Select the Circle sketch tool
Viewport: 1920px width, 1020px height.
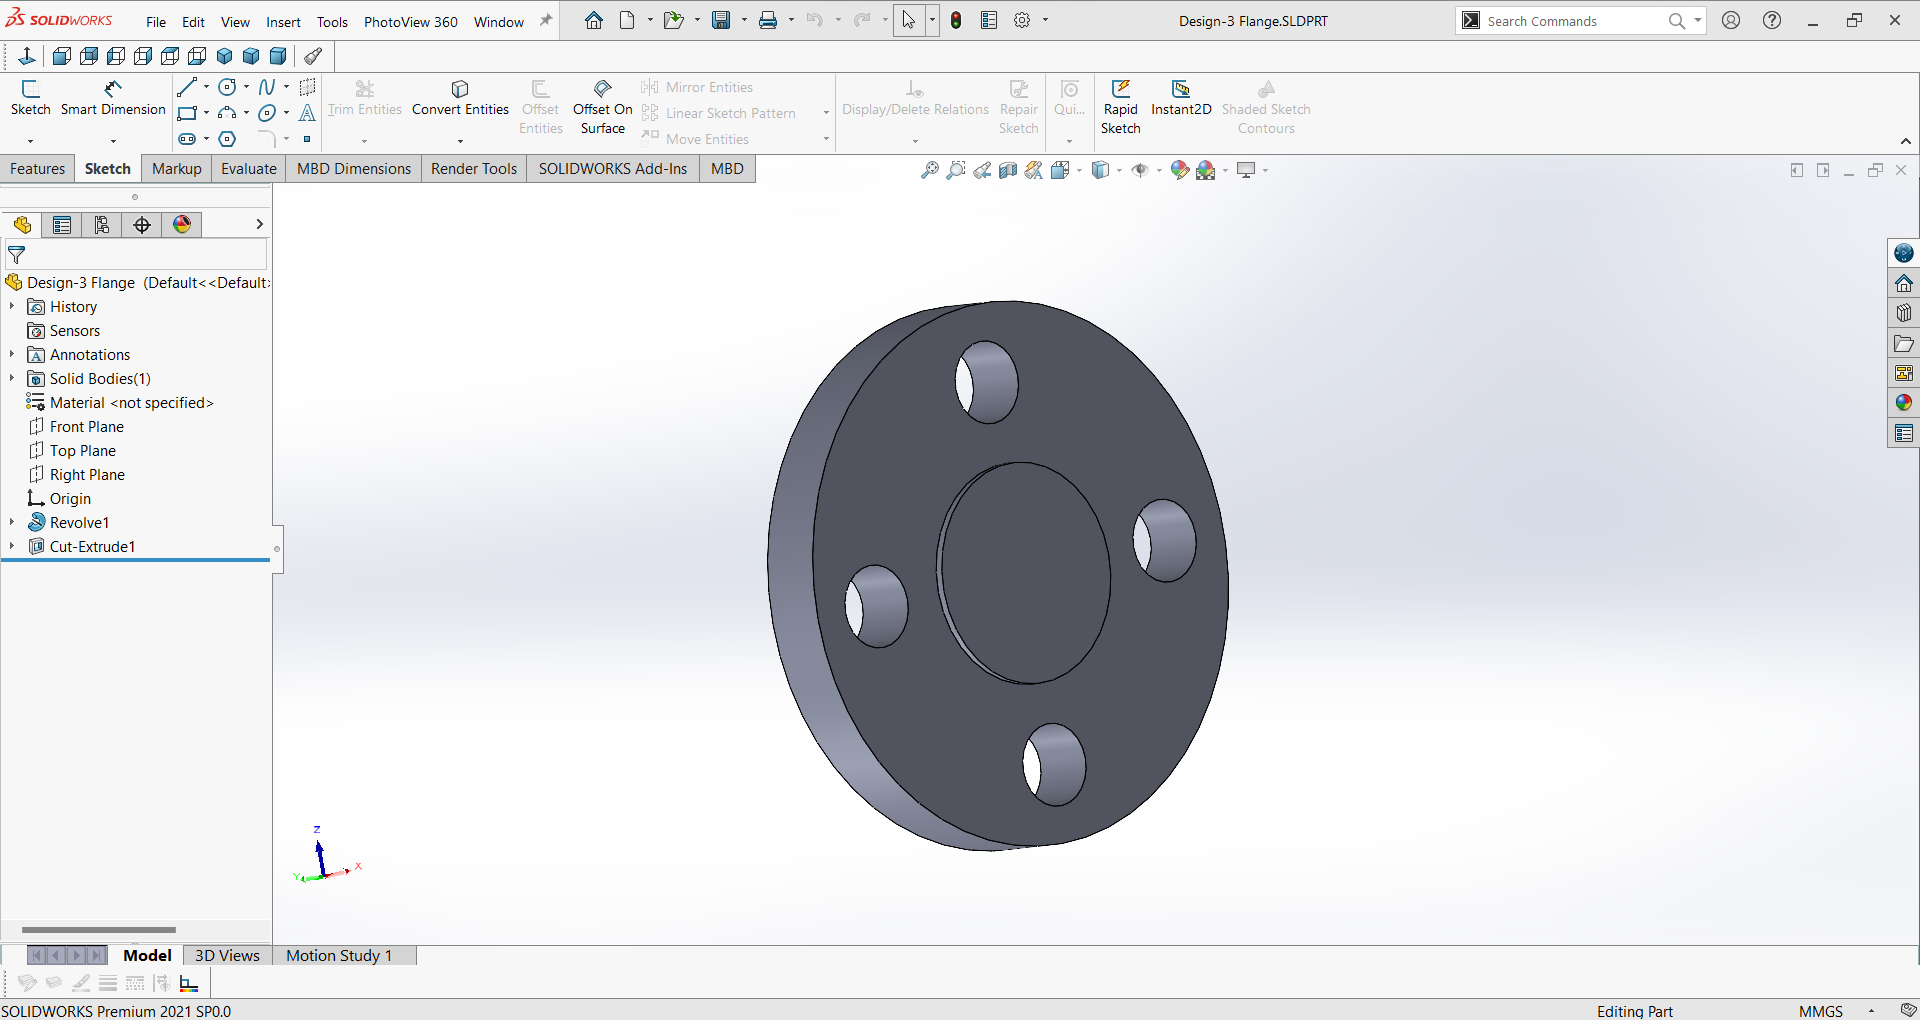coord(227,87)
